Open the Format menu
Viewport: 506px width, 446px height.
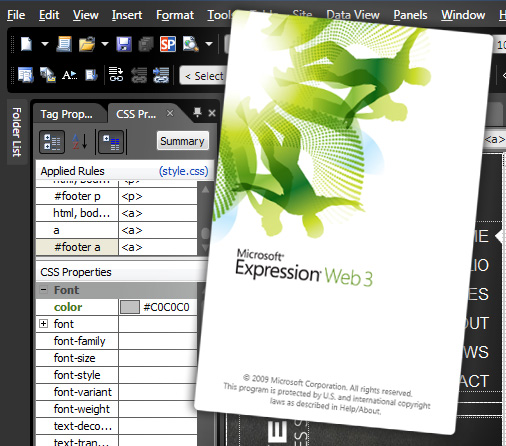pyautogui.click(x=175, y=15)
